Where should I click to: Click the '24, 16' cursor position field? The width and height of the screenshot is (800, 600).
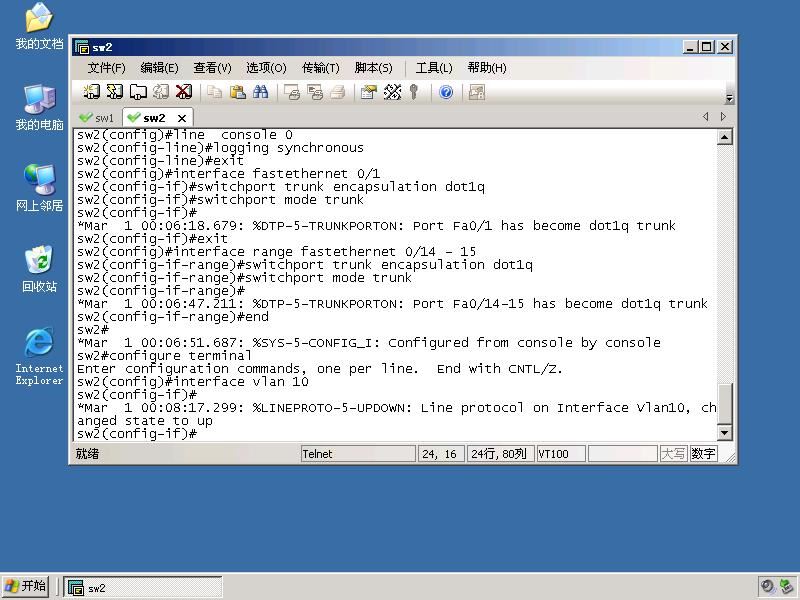[441, 454]
